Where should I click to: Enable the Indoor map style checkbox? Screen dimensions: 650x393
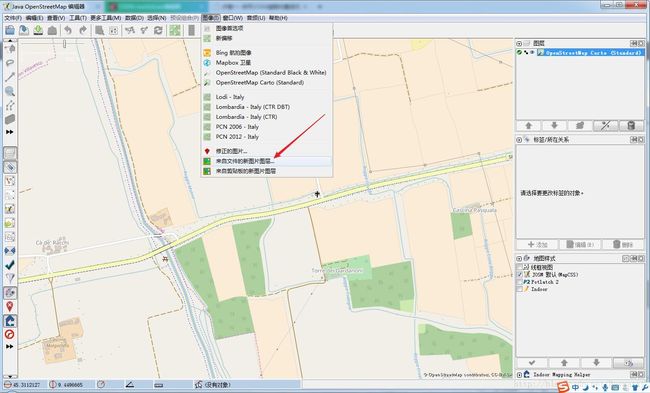[x=519, y=289]
